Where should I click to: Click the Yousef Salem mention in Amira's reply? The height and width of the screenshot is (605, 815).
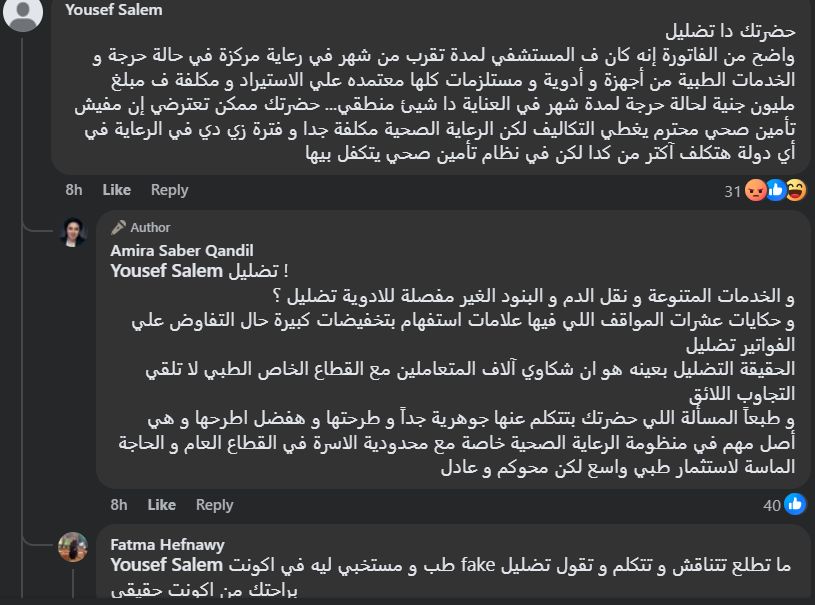tap(155, 270)
